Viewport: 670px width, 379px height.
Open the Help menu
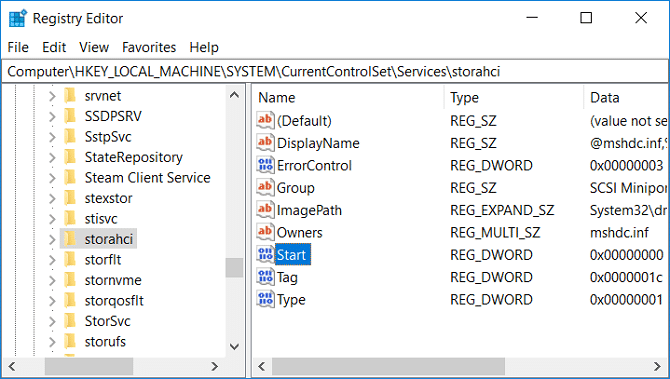204,47
